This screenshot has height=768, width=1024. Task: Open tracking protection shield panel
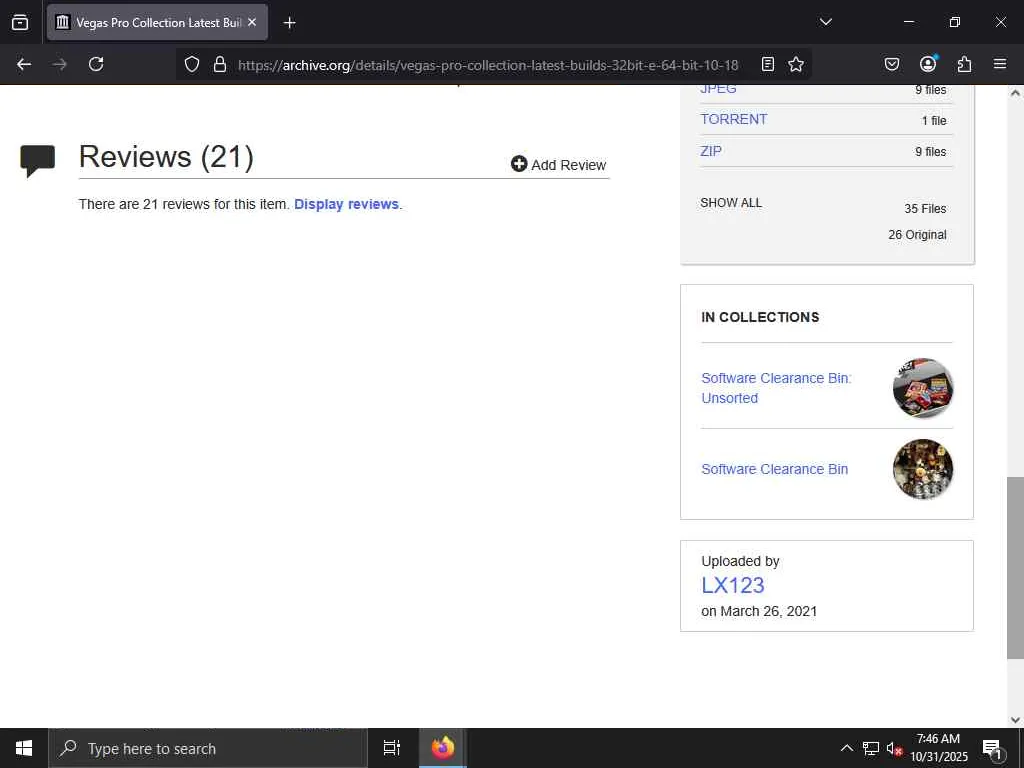tap(191, 64)
